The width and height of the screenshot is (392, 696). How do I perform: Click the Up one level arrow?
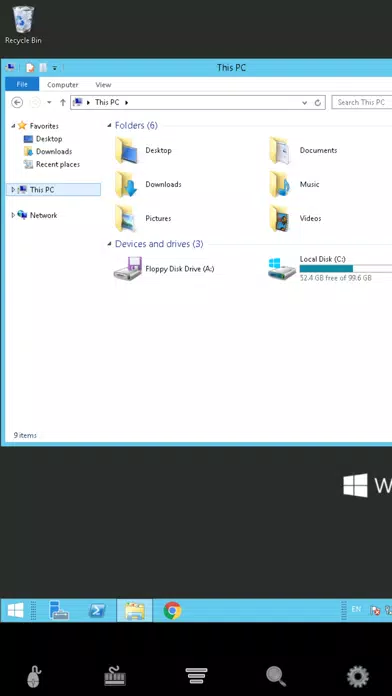pyautogui.click(x=63, y=103)
